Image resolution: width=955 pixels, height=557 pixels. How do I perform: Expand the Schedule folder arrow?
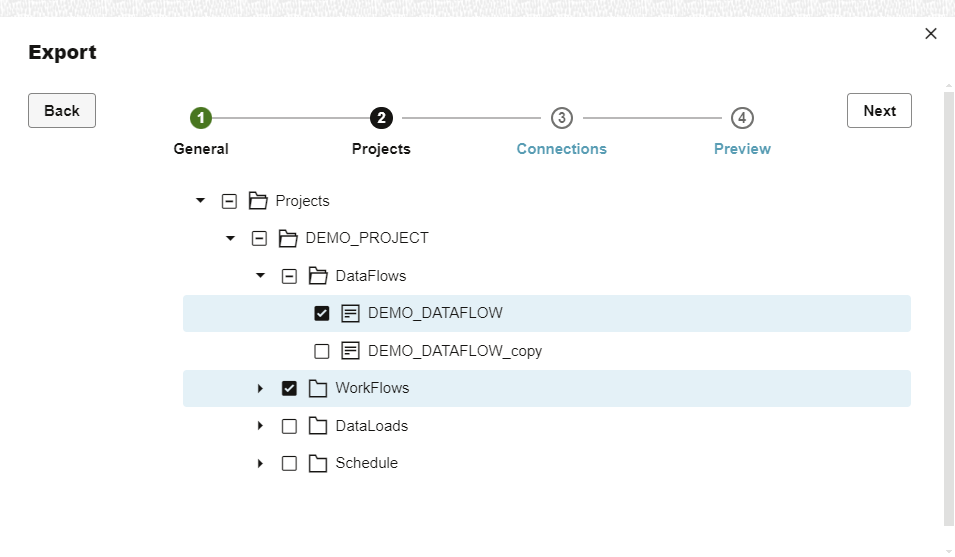click(260, 463)
